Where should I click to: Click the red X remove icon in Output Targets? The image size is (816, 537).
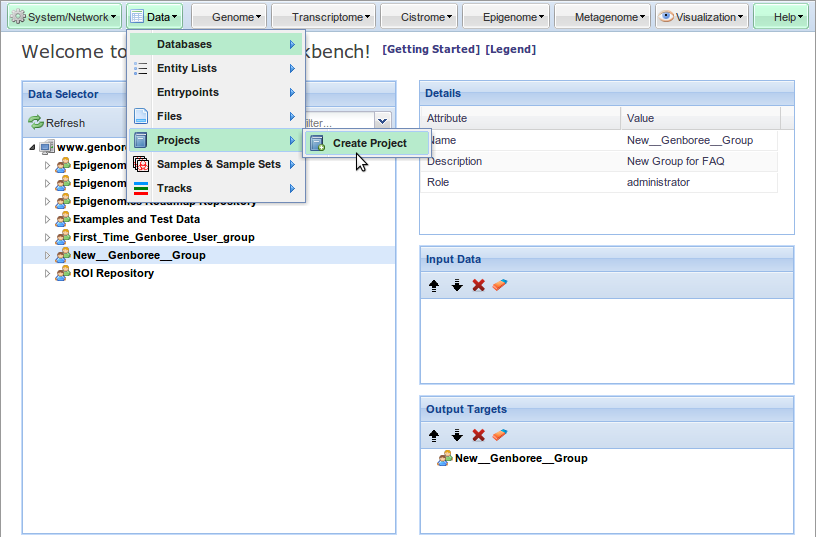coord(479,436)
